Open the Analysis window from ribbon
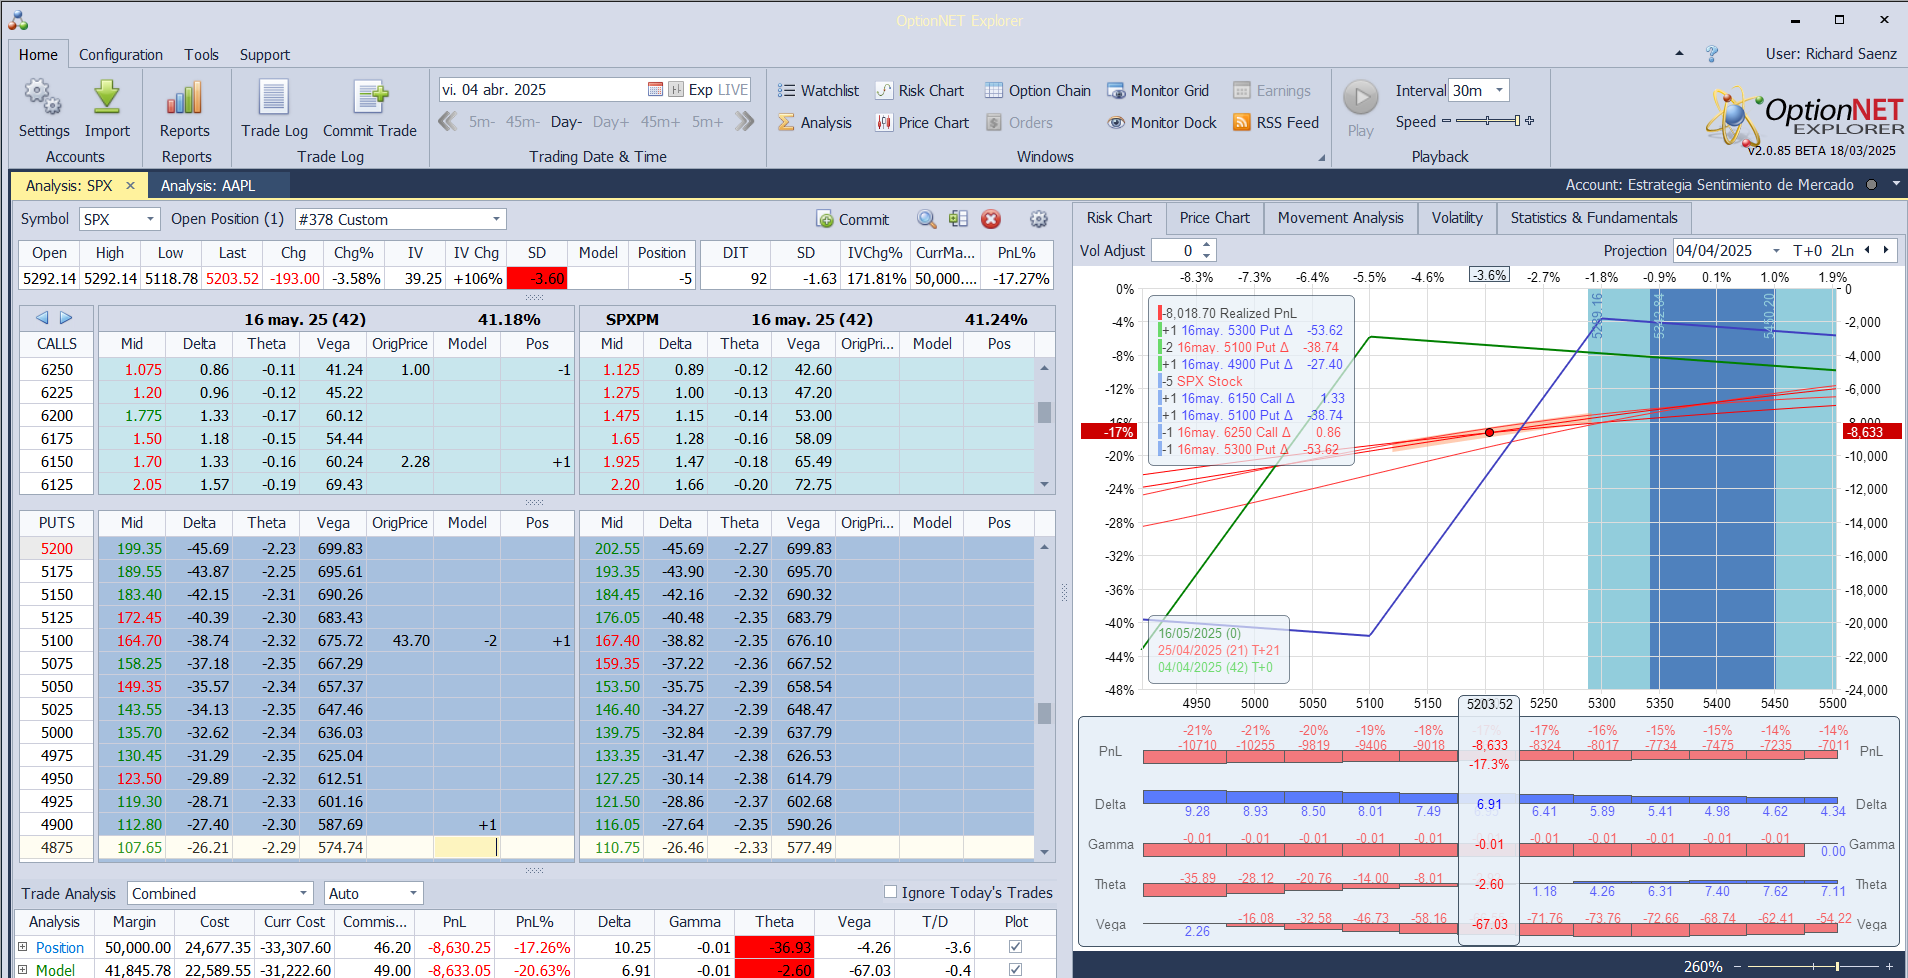Viewport: 1908px width, 978px height. click(815, 122)
